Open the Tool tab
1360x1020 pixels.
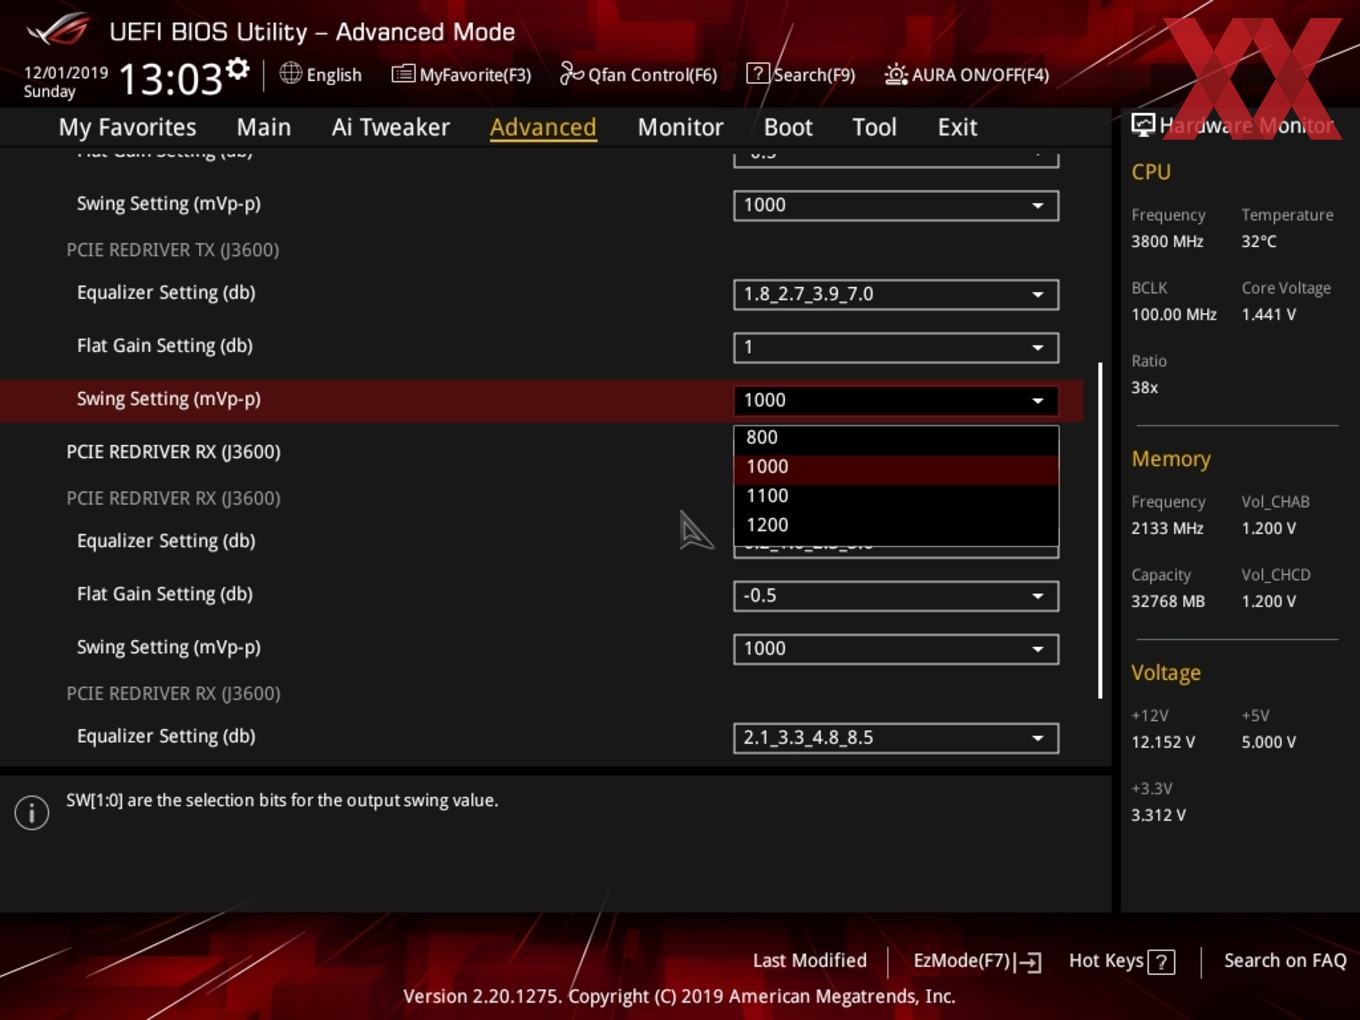tap(875, 127)
